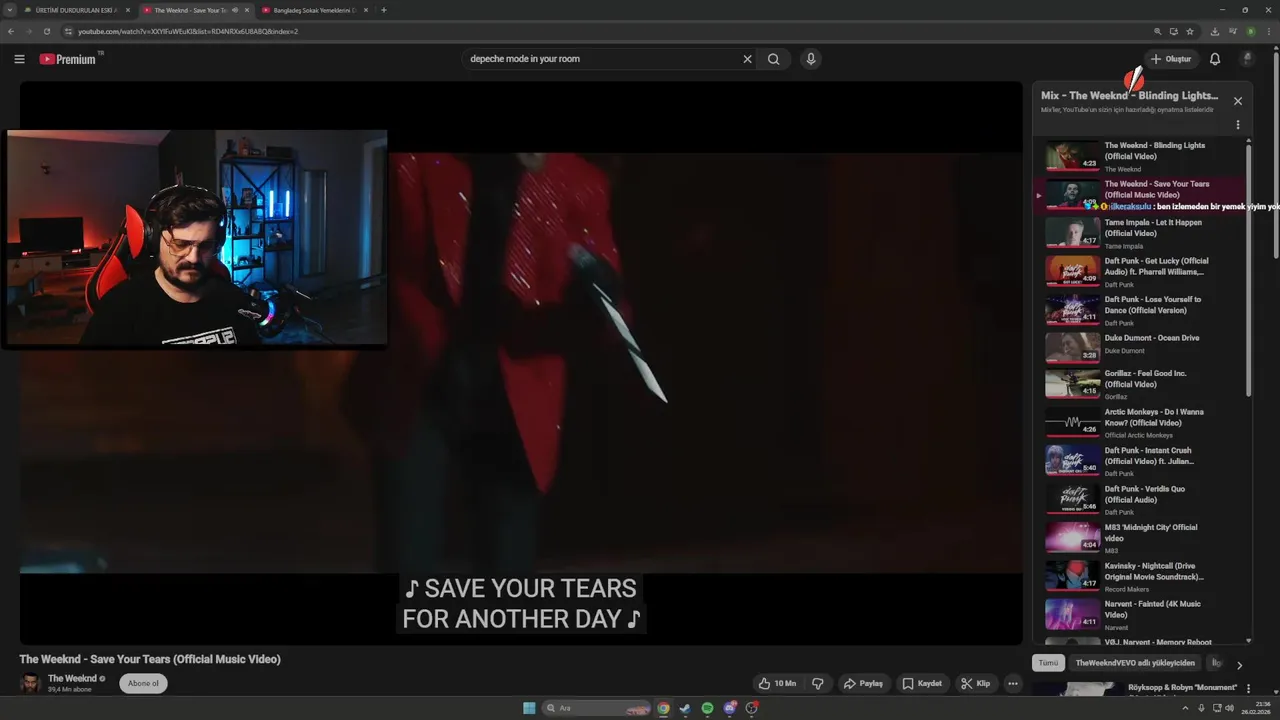Viewport: 1280px width, 720px height.
Task: Open Steam from taskbar
Action: coord(685,708)
